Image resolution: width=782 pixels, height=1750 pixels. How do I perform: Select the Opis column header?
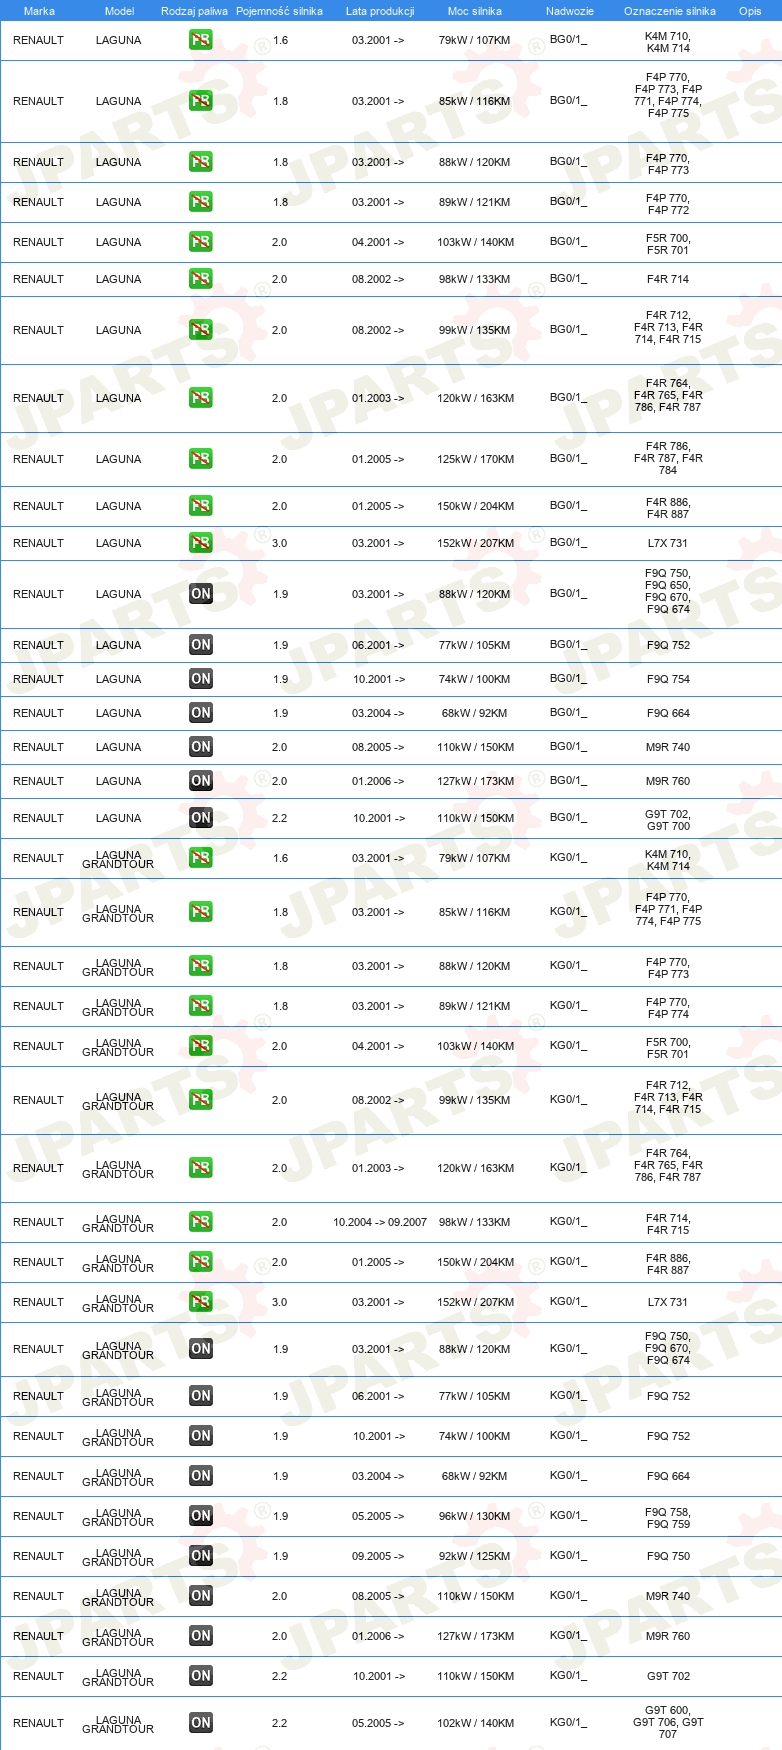click(750, 11)
